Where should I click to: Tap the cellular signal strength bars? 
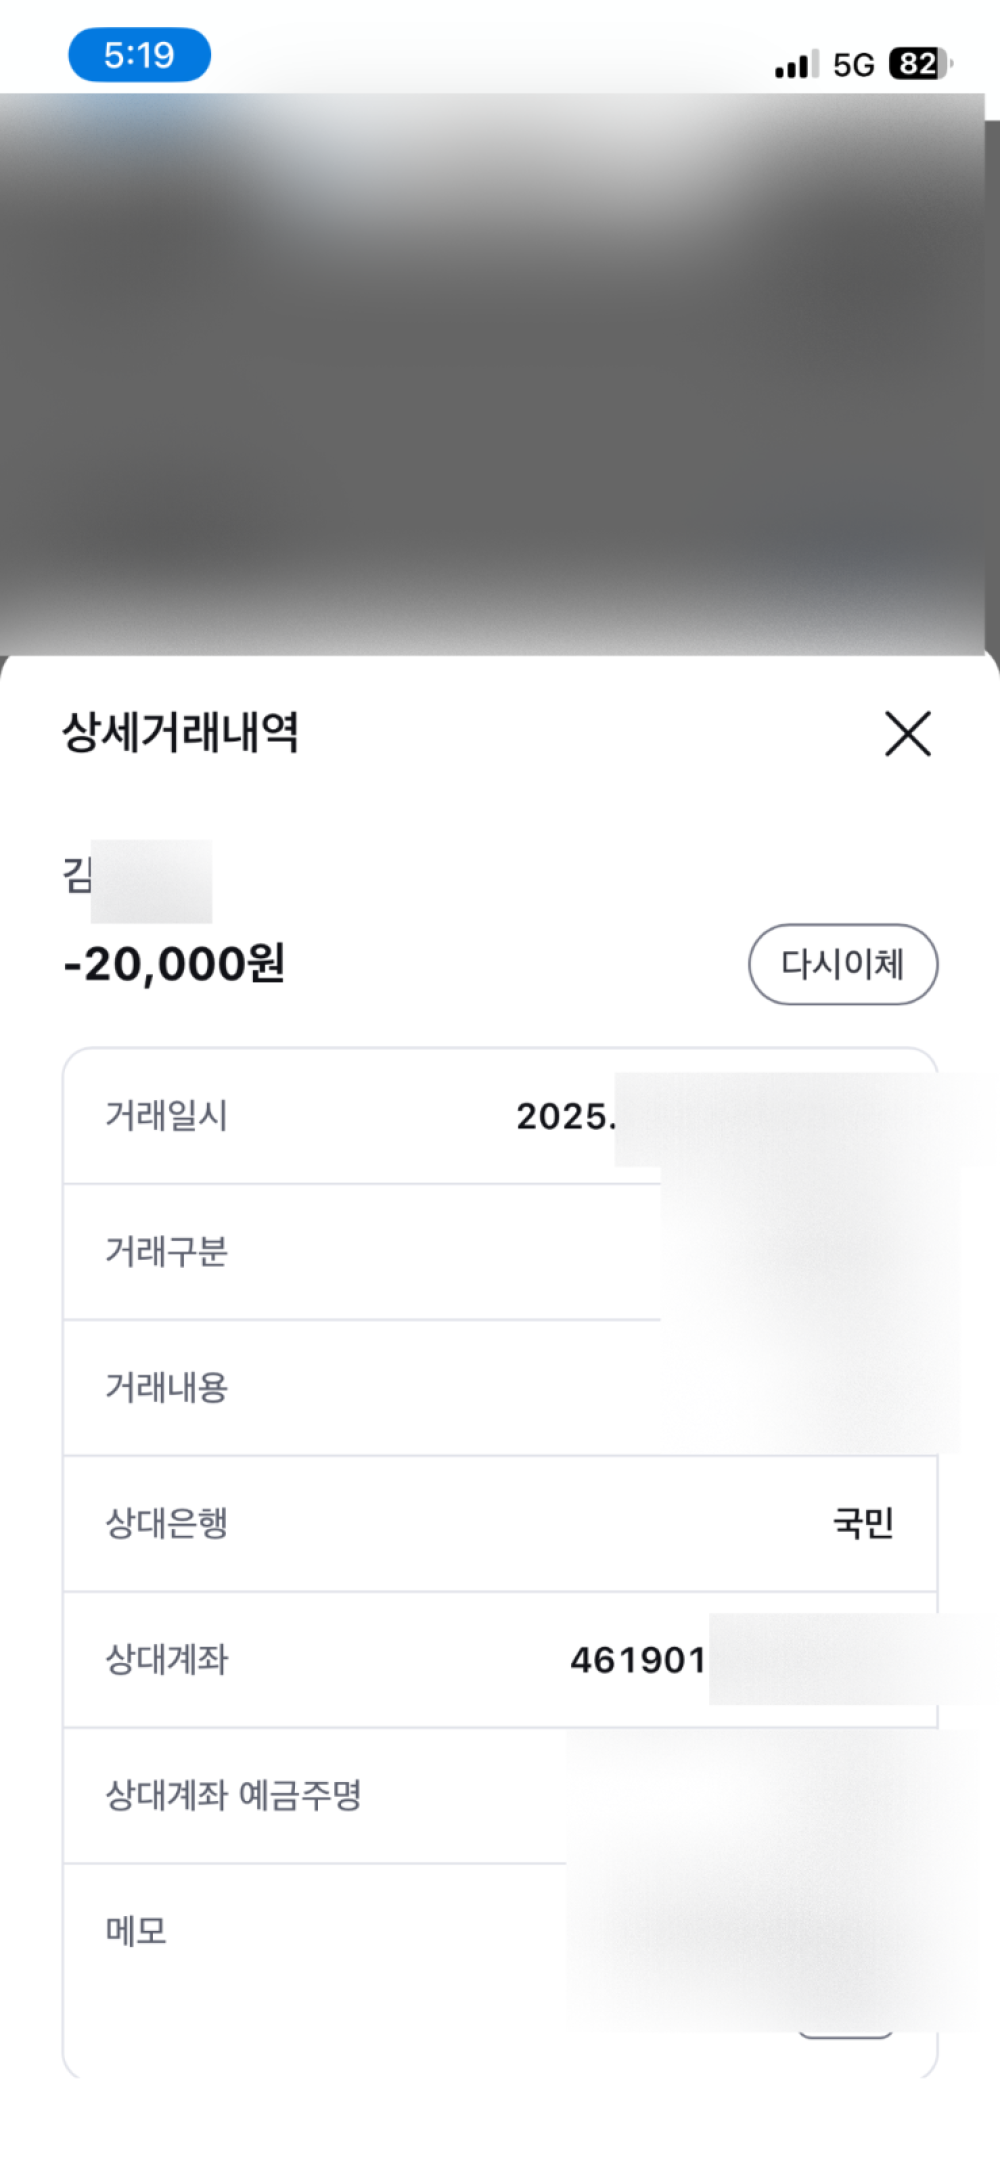click(796, 65)
